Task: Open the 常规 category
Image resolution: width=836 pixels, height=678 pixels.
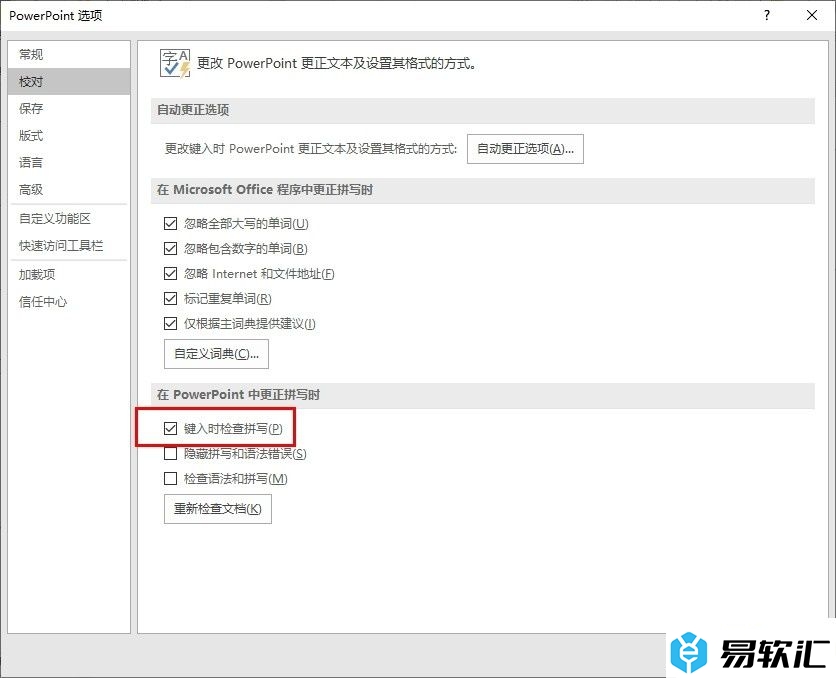Action: click(x=69, y=54)
